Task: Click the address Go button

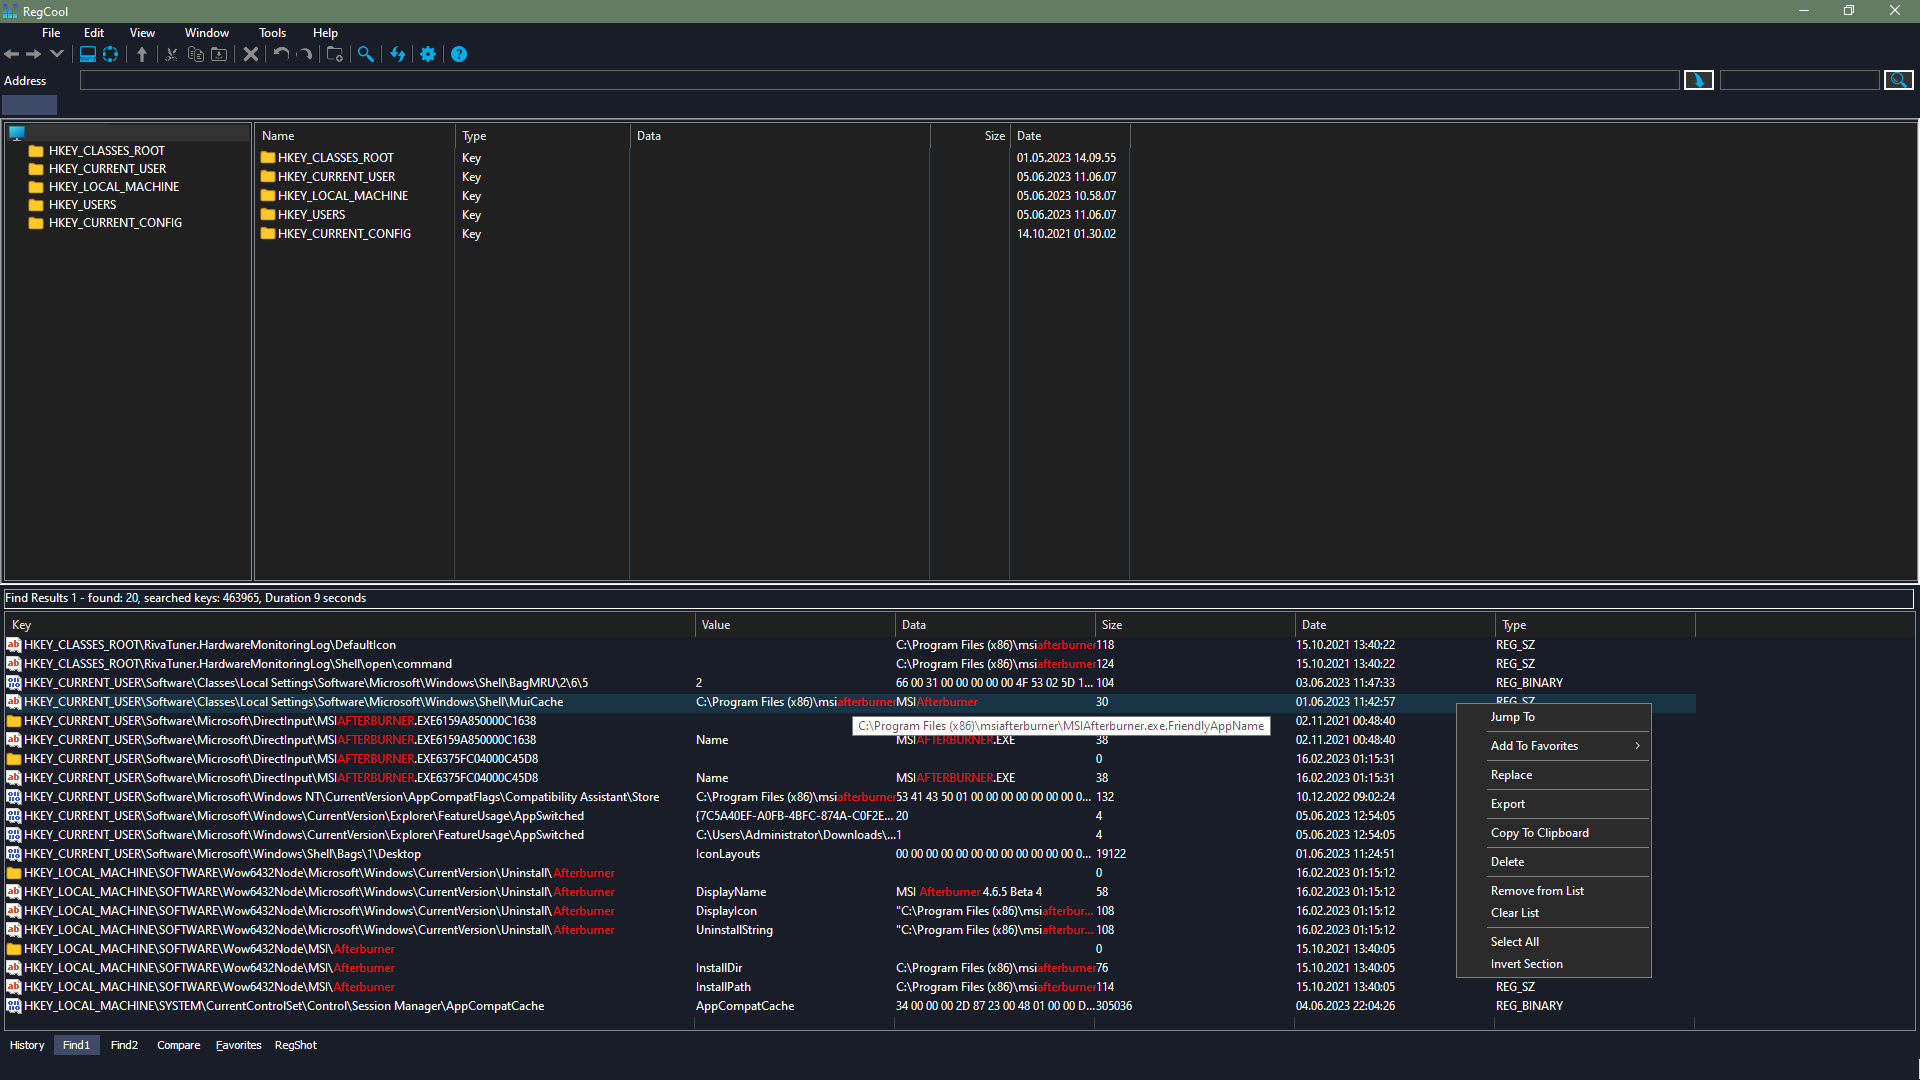Action: click(x=1698, y=80)
